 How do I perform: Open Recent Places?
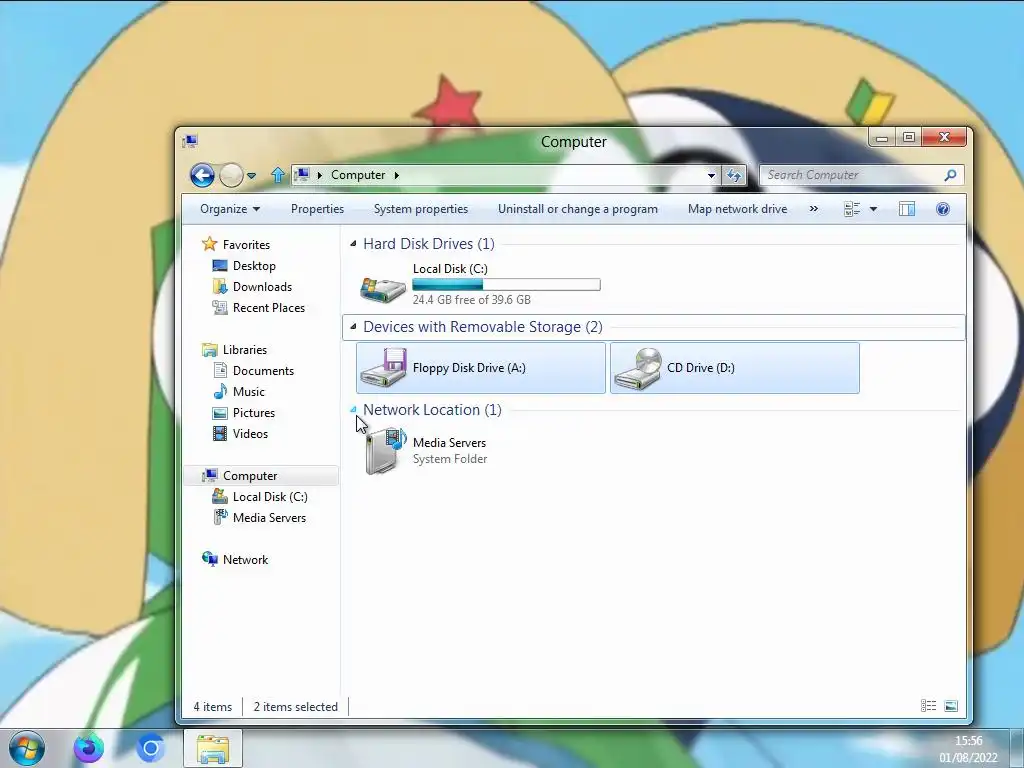268,308
